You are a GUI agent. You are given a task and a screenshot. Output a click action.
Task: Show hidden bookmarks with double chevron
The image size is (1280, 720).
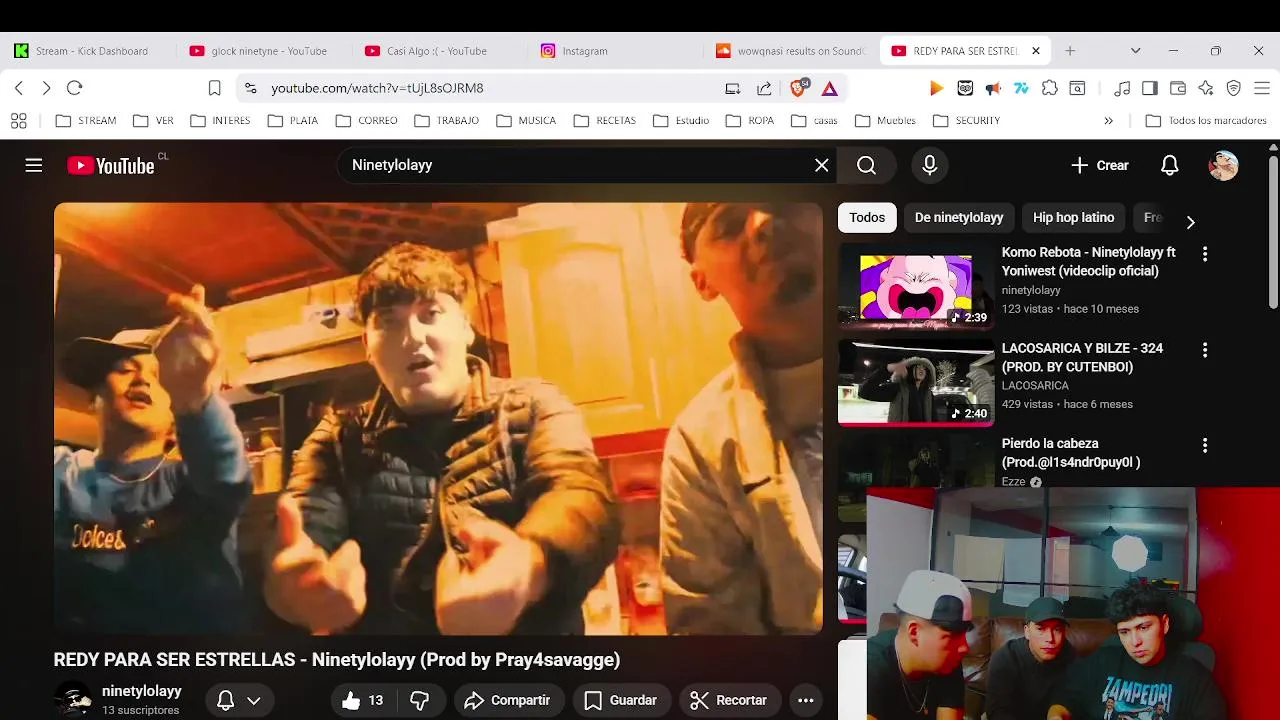(x=1108, y=120)
